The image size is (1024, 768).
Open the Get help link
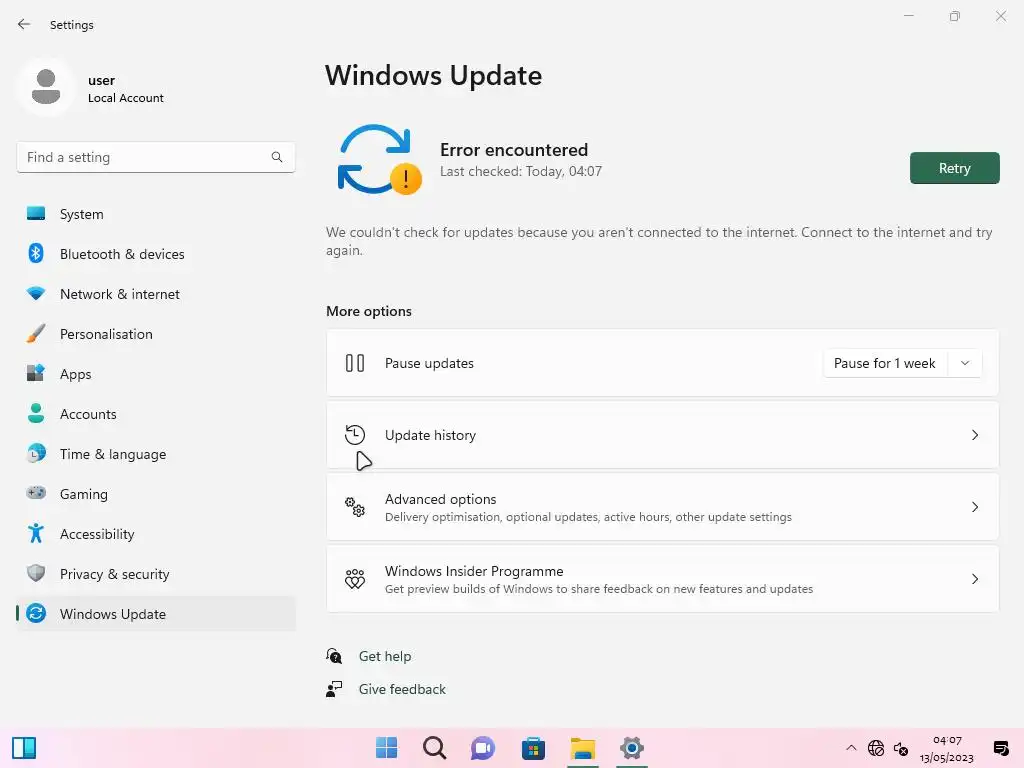tap(385, 656)
